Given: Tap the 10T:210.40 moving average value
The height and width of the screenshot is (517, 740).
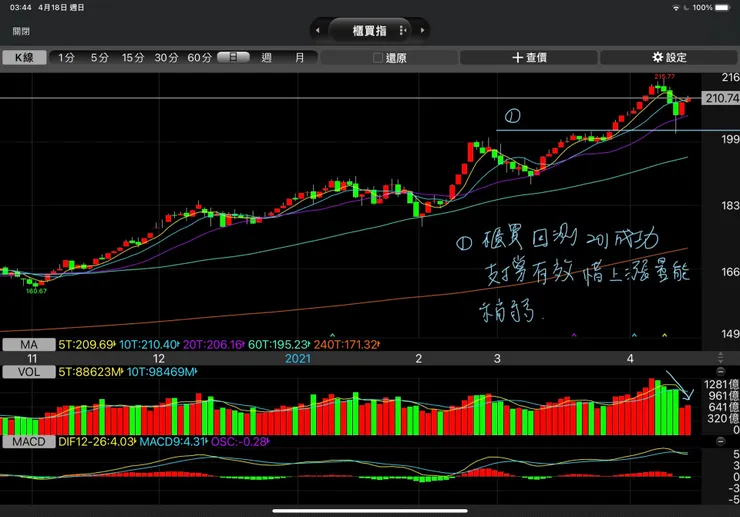Looking at the screenshot, I should [149, 345].
